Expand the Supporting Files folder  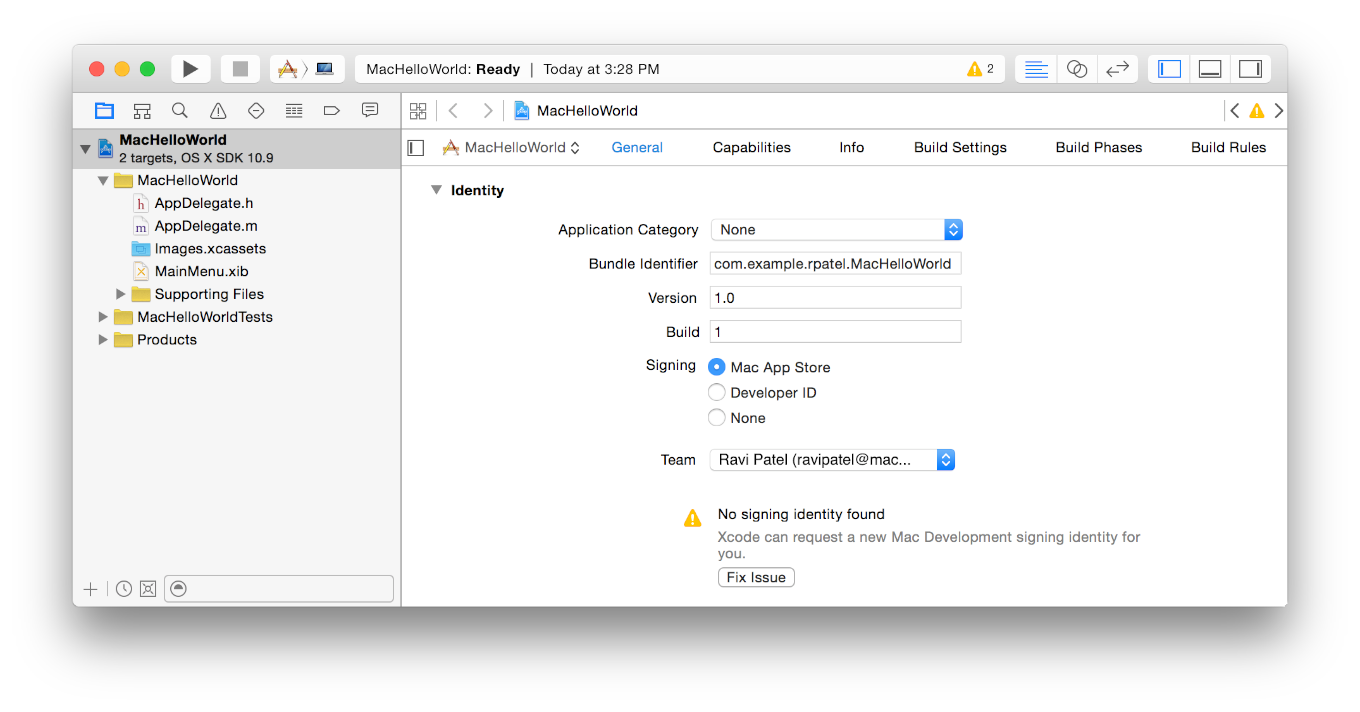coord(121,294)
